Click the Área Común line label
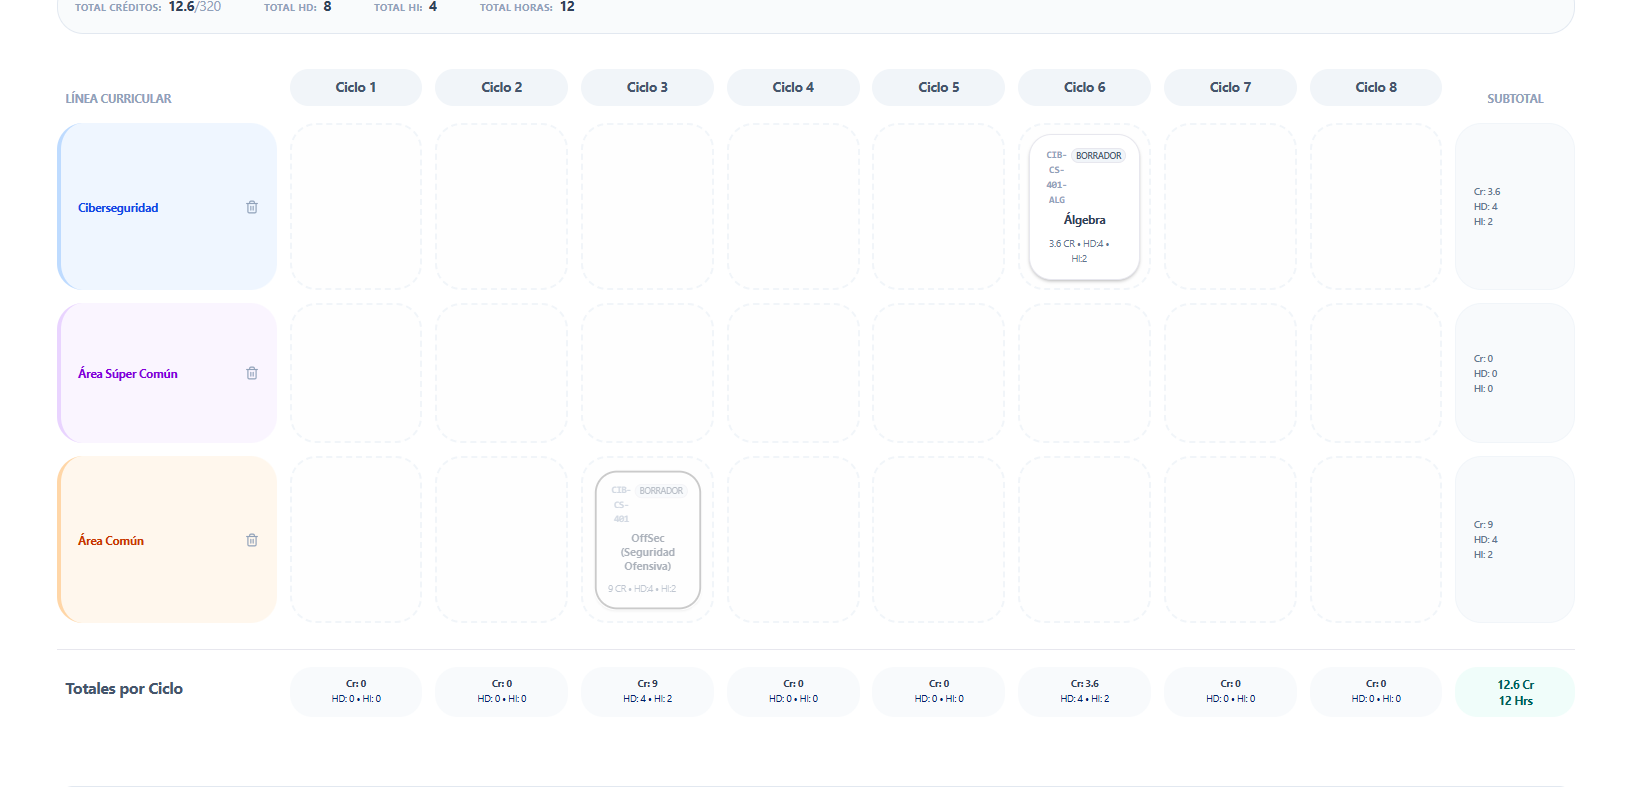The width and height of the screenshot is (1632, 787). (111, 541)
